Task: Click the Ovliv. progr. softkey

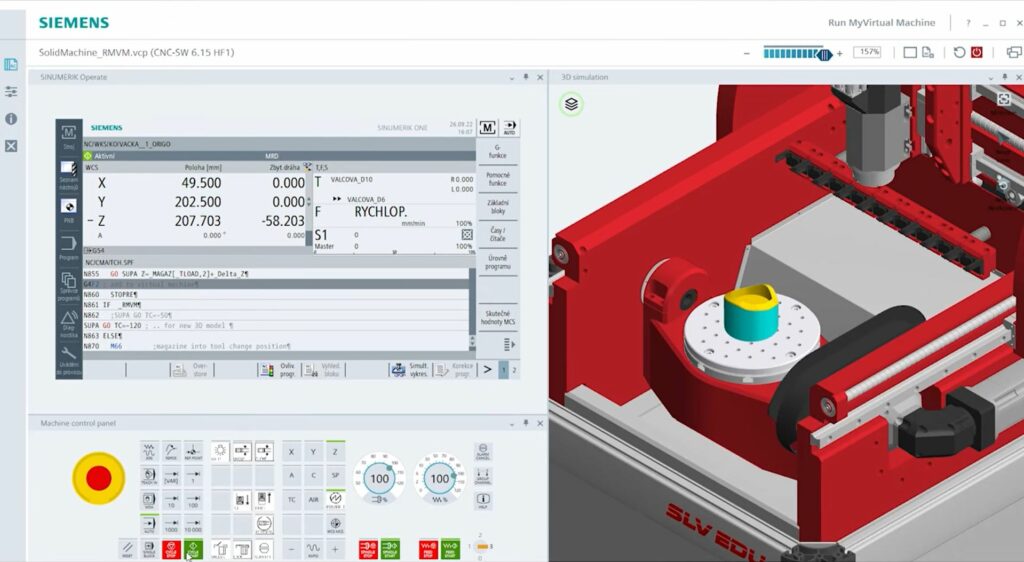Action: coord(278,370)
